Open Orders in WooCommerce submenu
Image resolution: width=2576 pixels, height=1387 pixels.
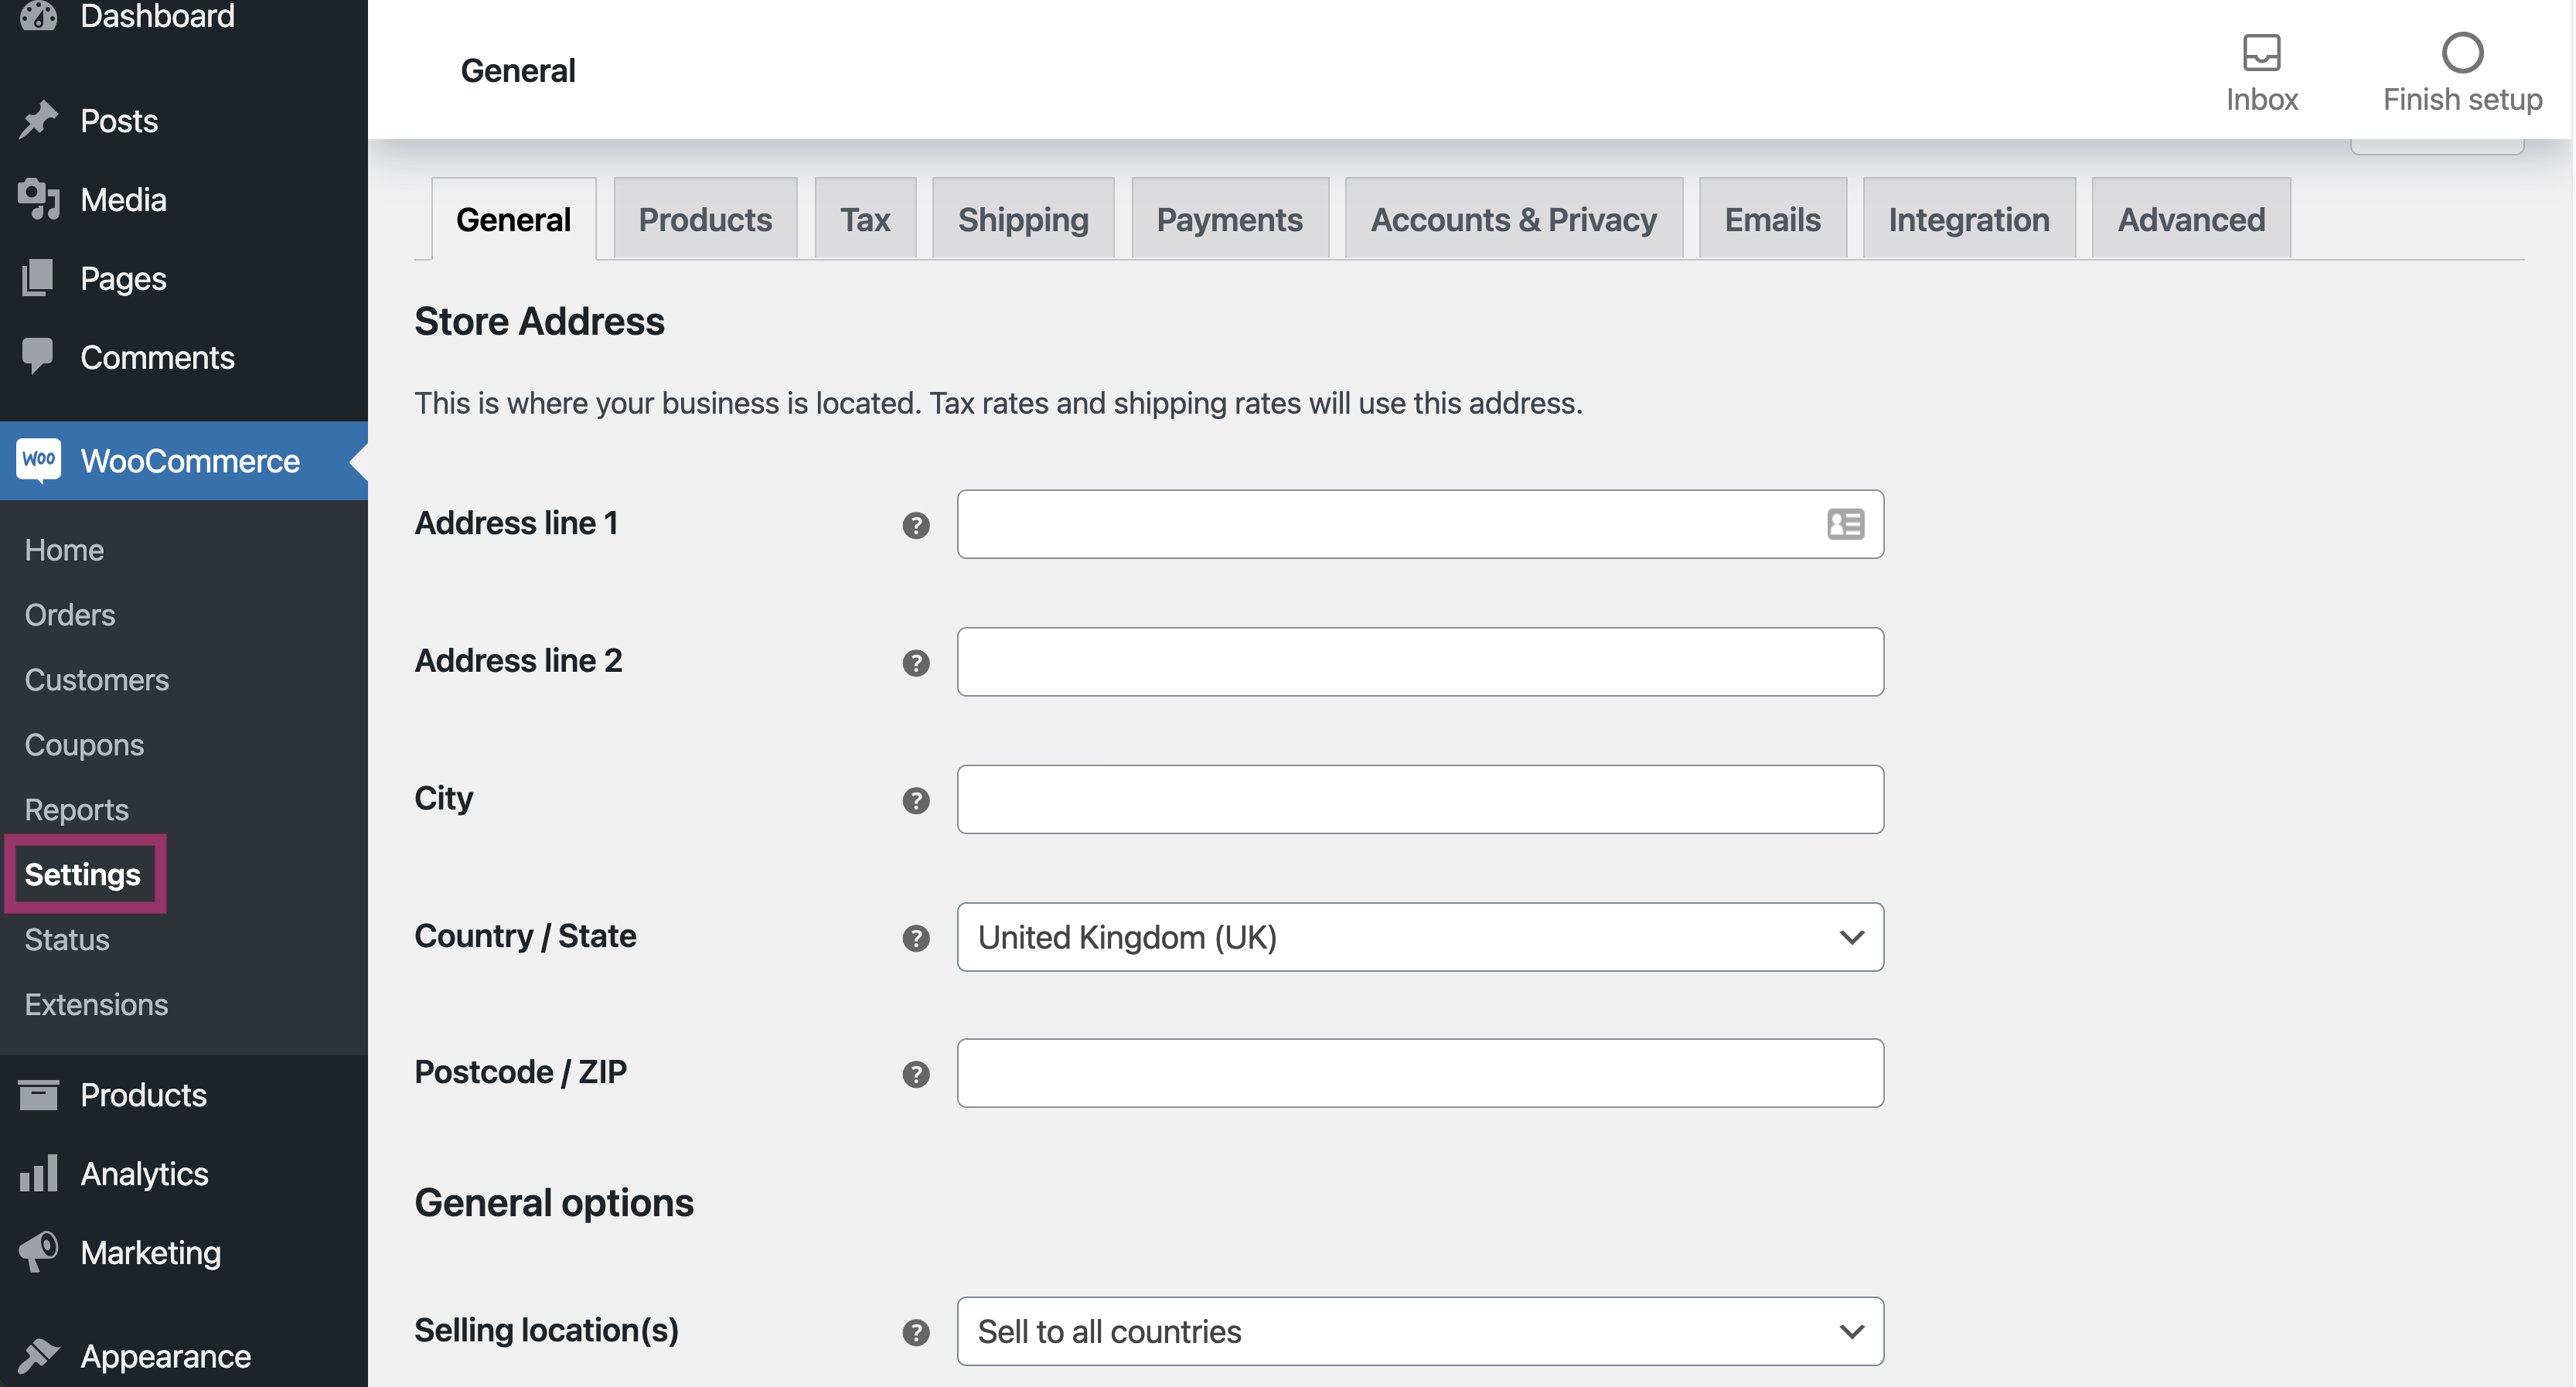(70, 614)
